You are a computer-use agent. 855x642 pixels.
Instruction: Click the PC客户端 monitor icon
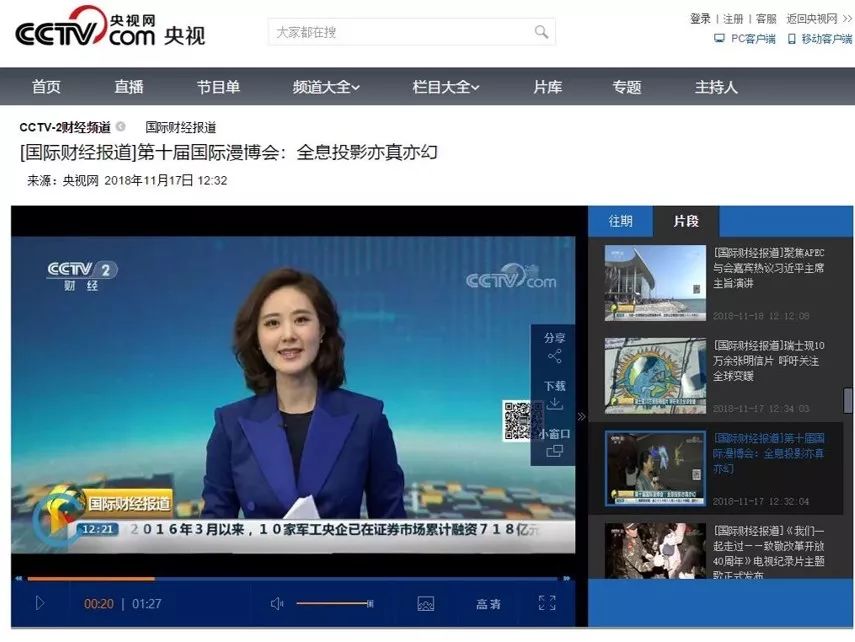pyautogui.click(x=719, y=39)
